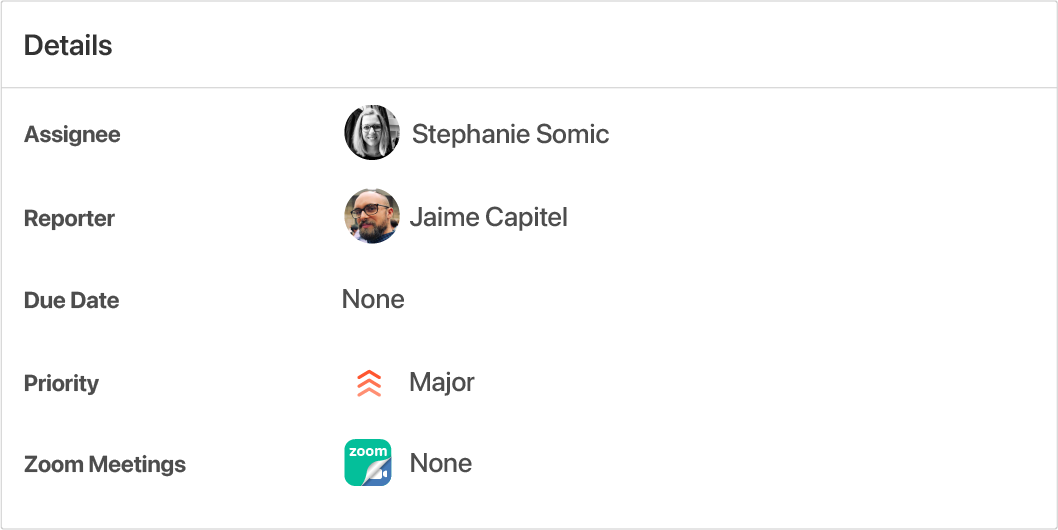This screenshot has width=1058, height=530.
Task: Click the Due Date field label
Action: (x=72, y=300)
